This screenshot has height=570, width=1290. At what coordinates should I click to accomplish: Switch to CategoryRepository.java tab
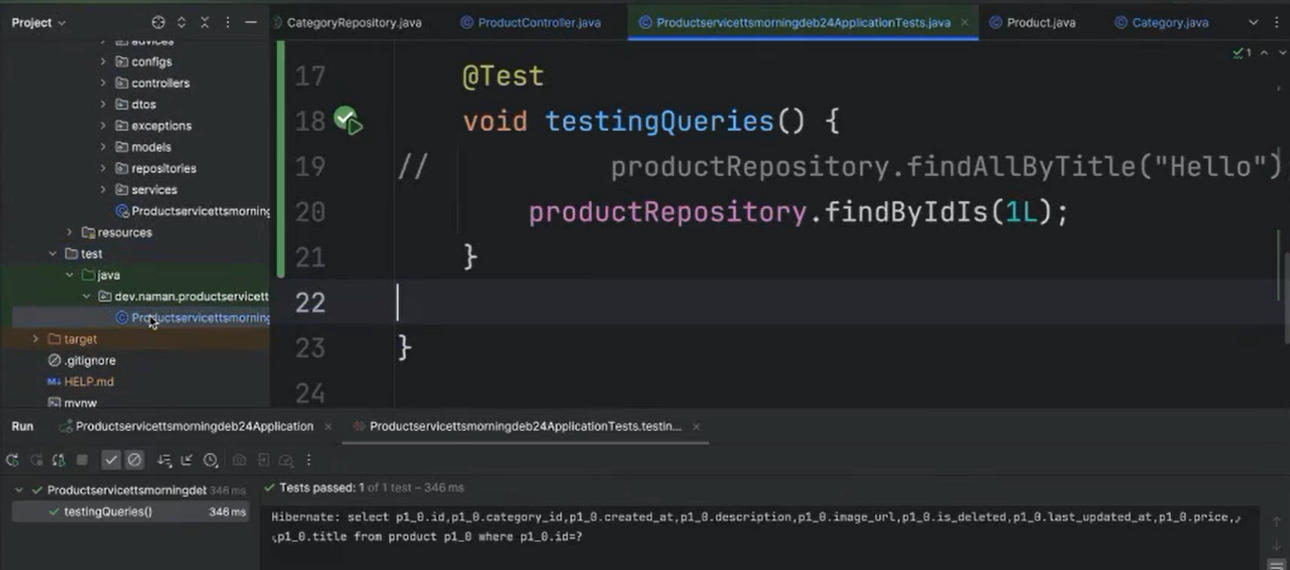tap(354, 22)
